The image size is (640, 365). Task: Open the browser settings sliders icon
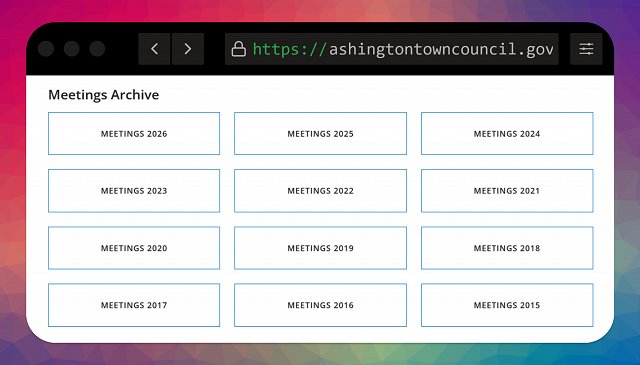[586, 49]
